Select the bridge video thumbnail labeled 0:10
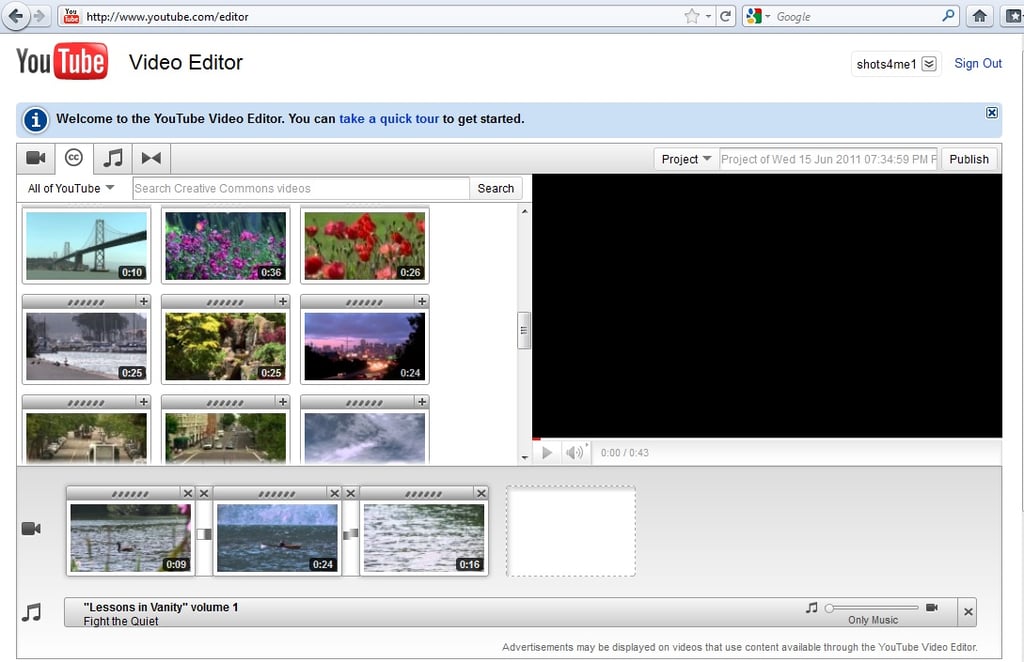The height and width of the screenshot is (662, 1024). 86,243
